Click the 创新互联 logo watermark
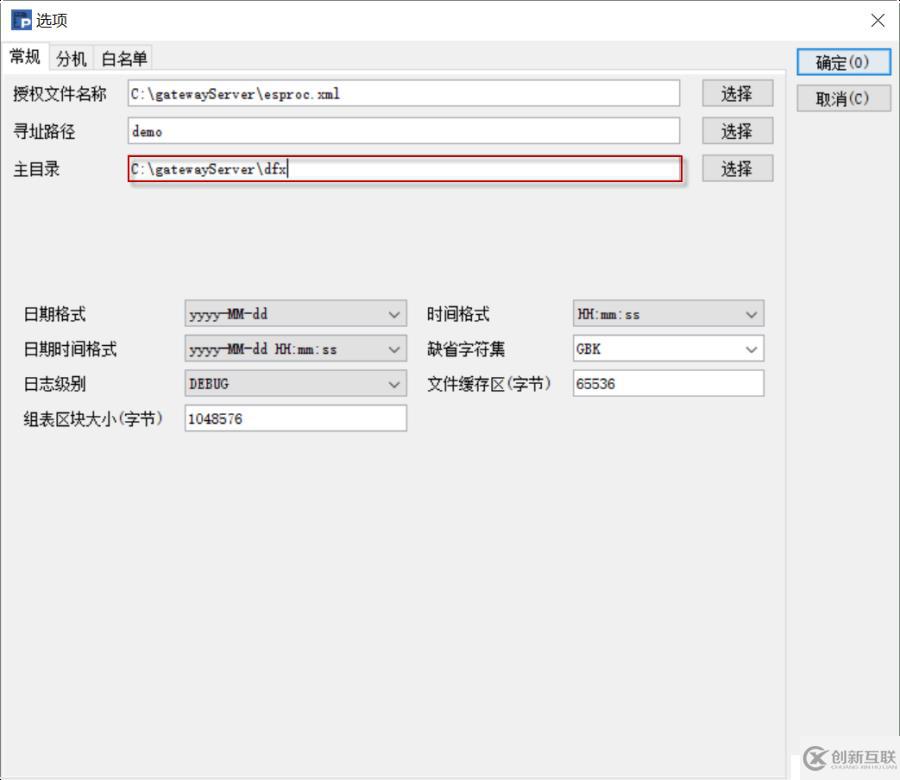900x780 pixels. [848, 758]
